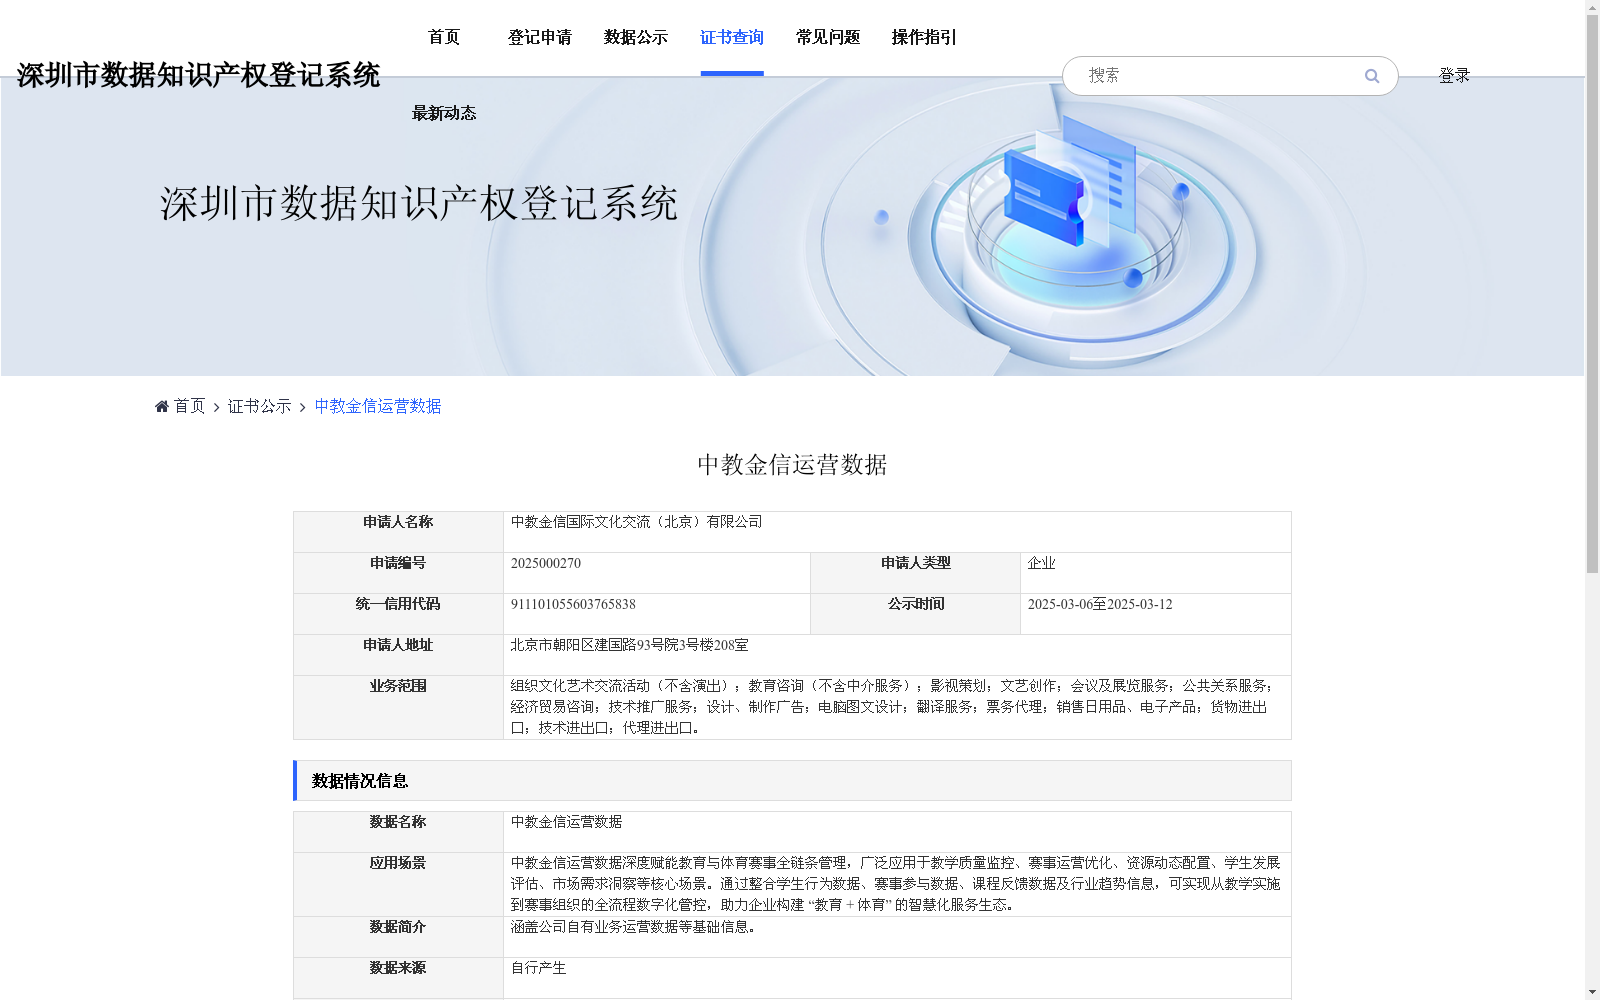Image resolution: width=1600 pixels, height=1000 pixels.
Task: Click the 业务范围 label cell
Action: tap(398, 707)
